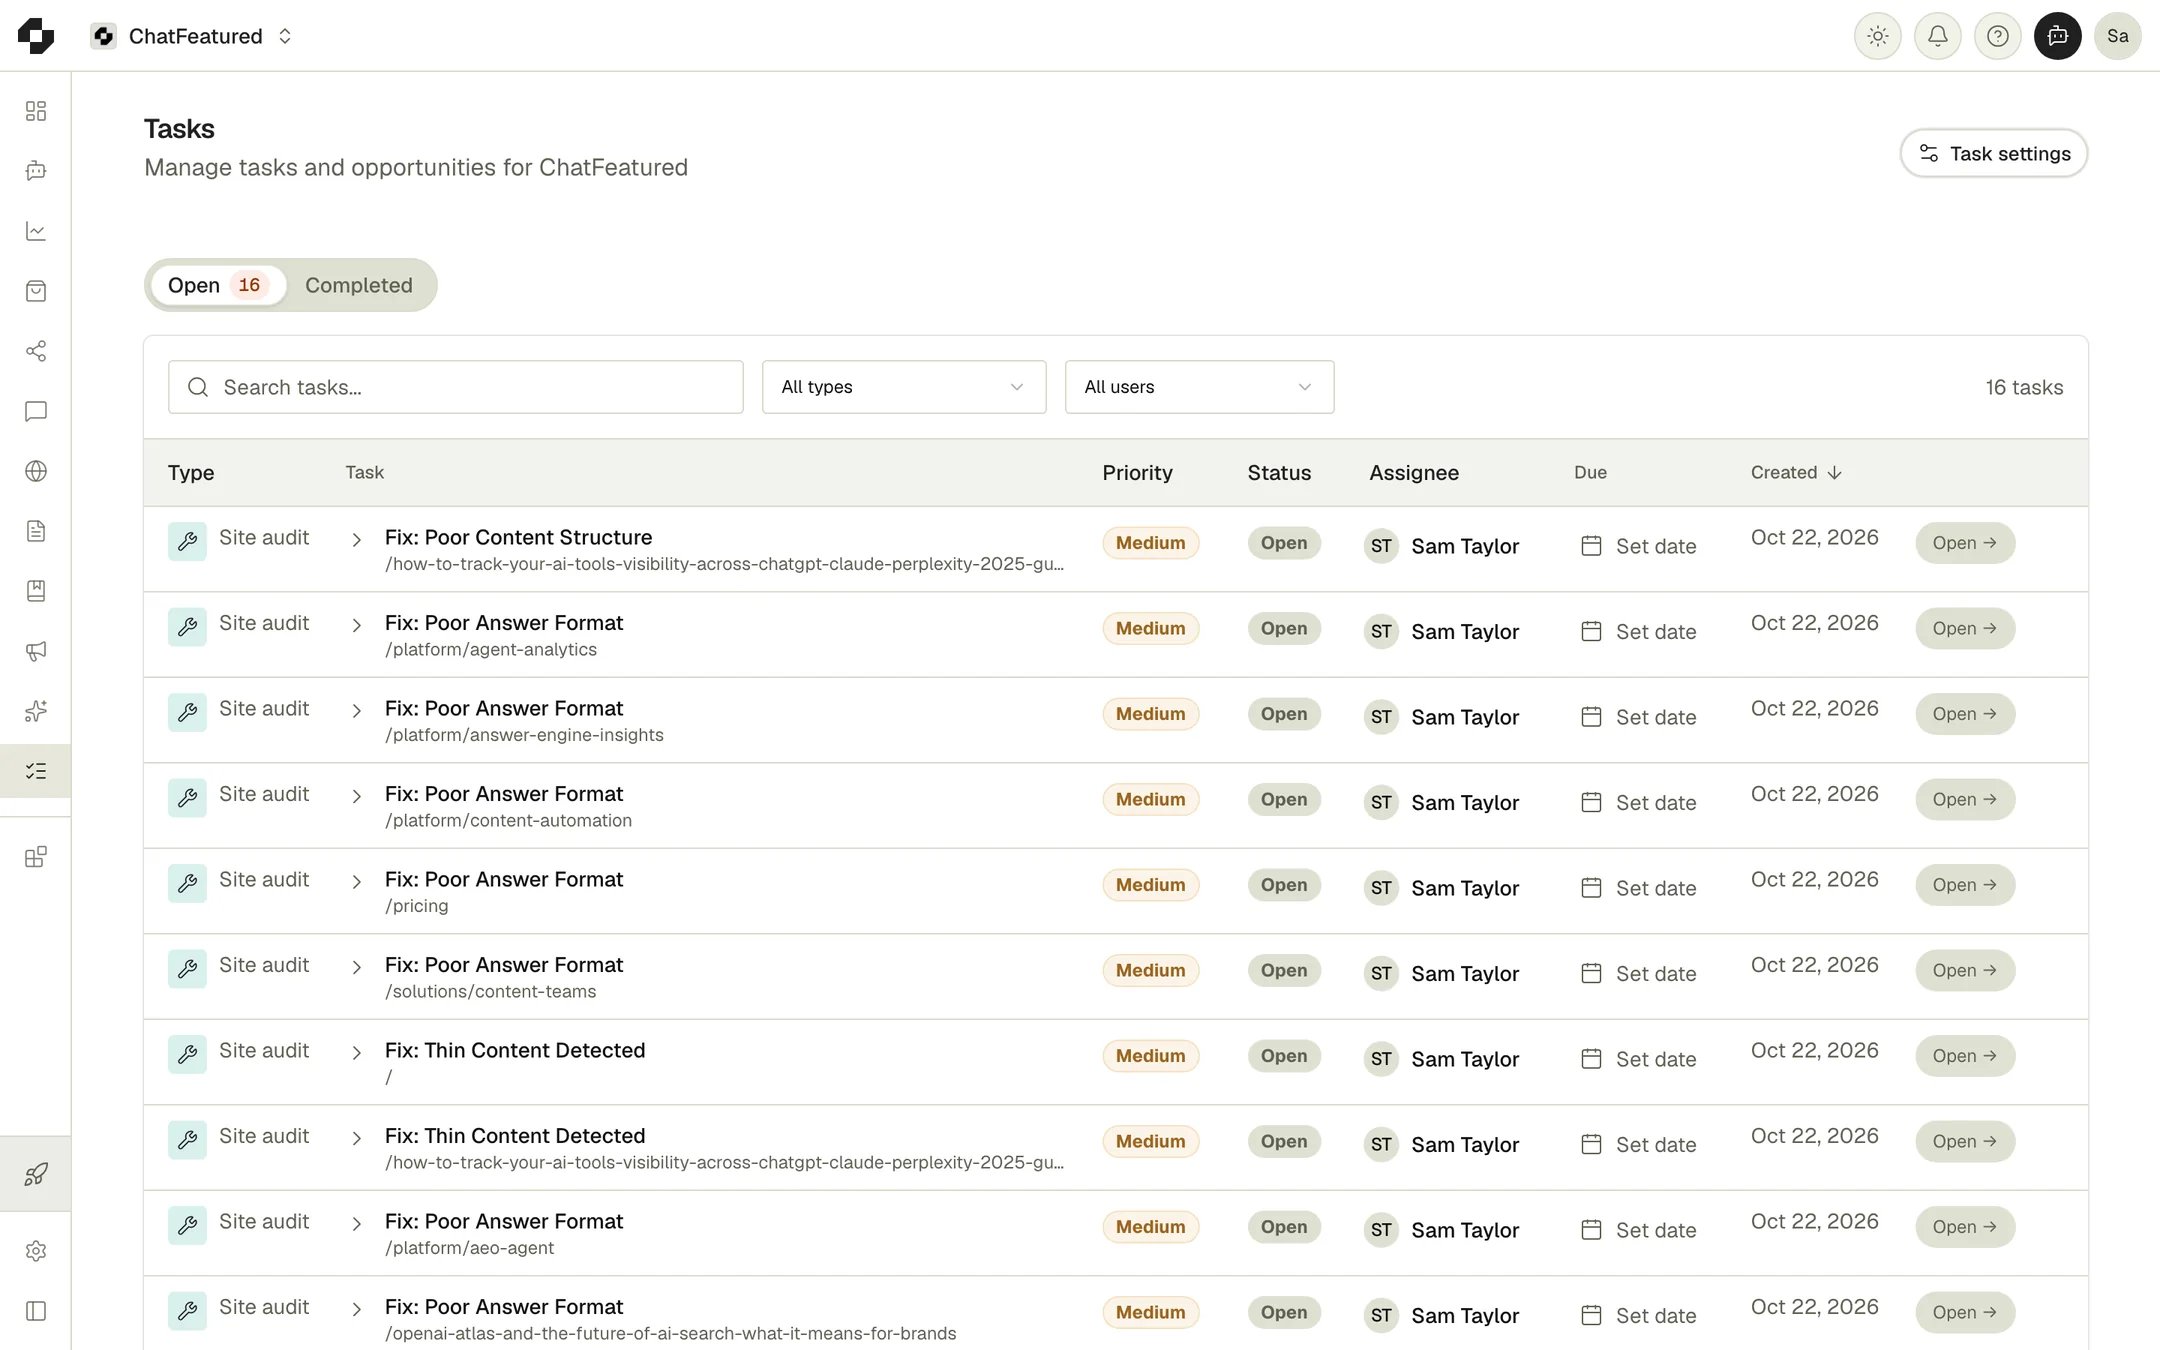This screenshot has width=2160, height=1350.
Task: Sort by the Priority column header
Action: click(1137, 472)
